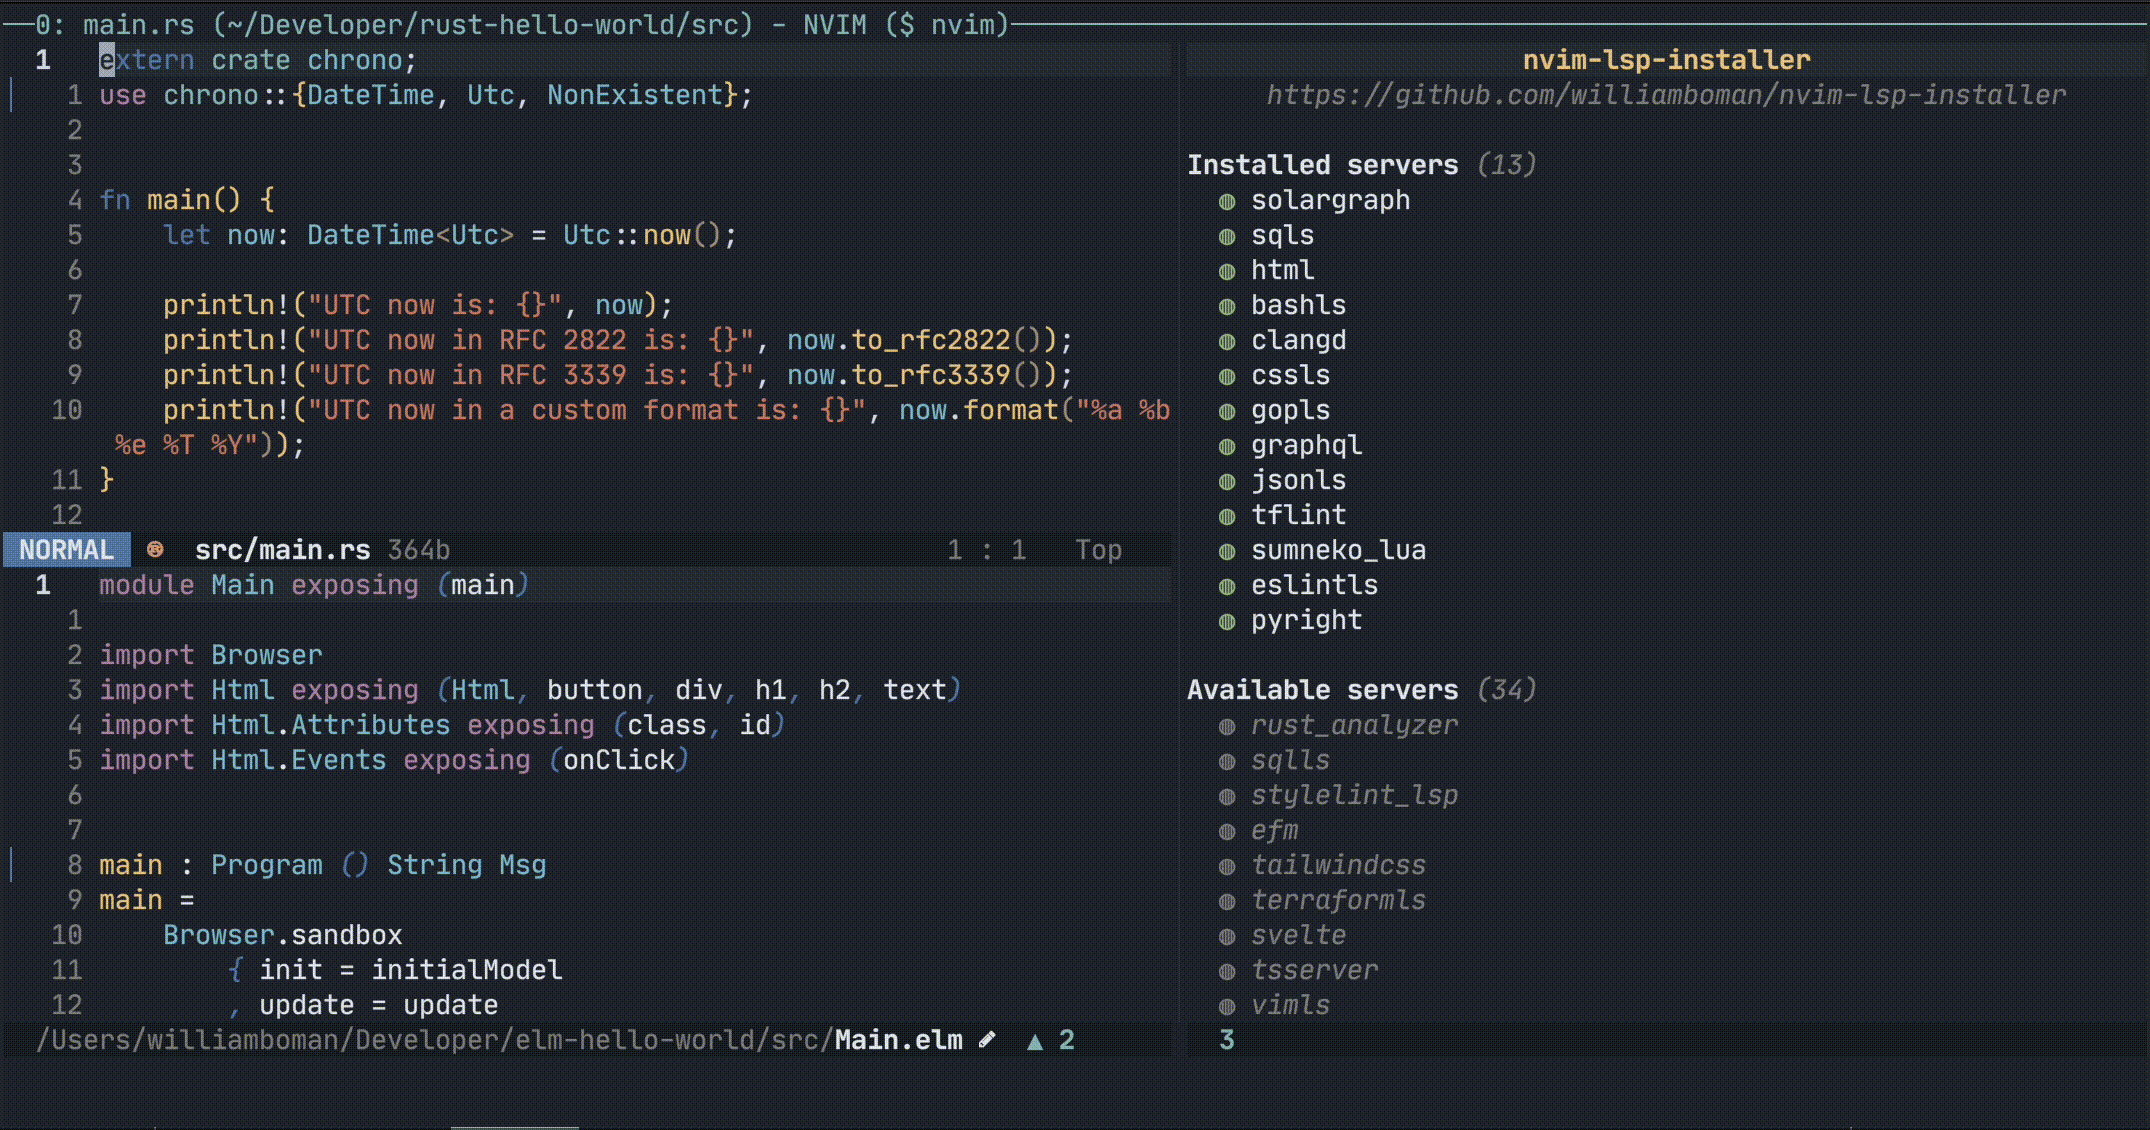Click the Top scroll position indicator

pos(1098,550)
